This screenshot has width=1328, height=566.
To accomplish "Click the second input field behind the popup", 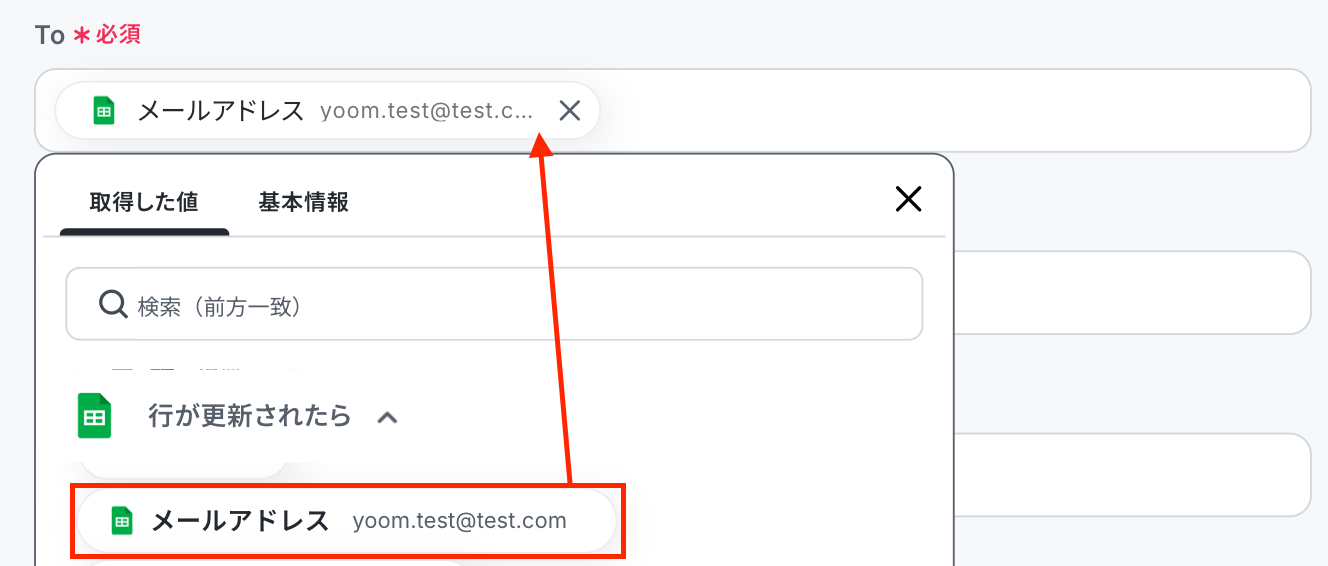I will pyautogui.click(x=1130, y=292).
